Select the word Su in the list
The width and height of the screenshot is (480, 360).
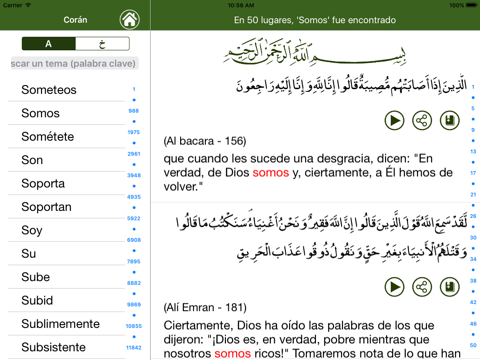(66, 253)
